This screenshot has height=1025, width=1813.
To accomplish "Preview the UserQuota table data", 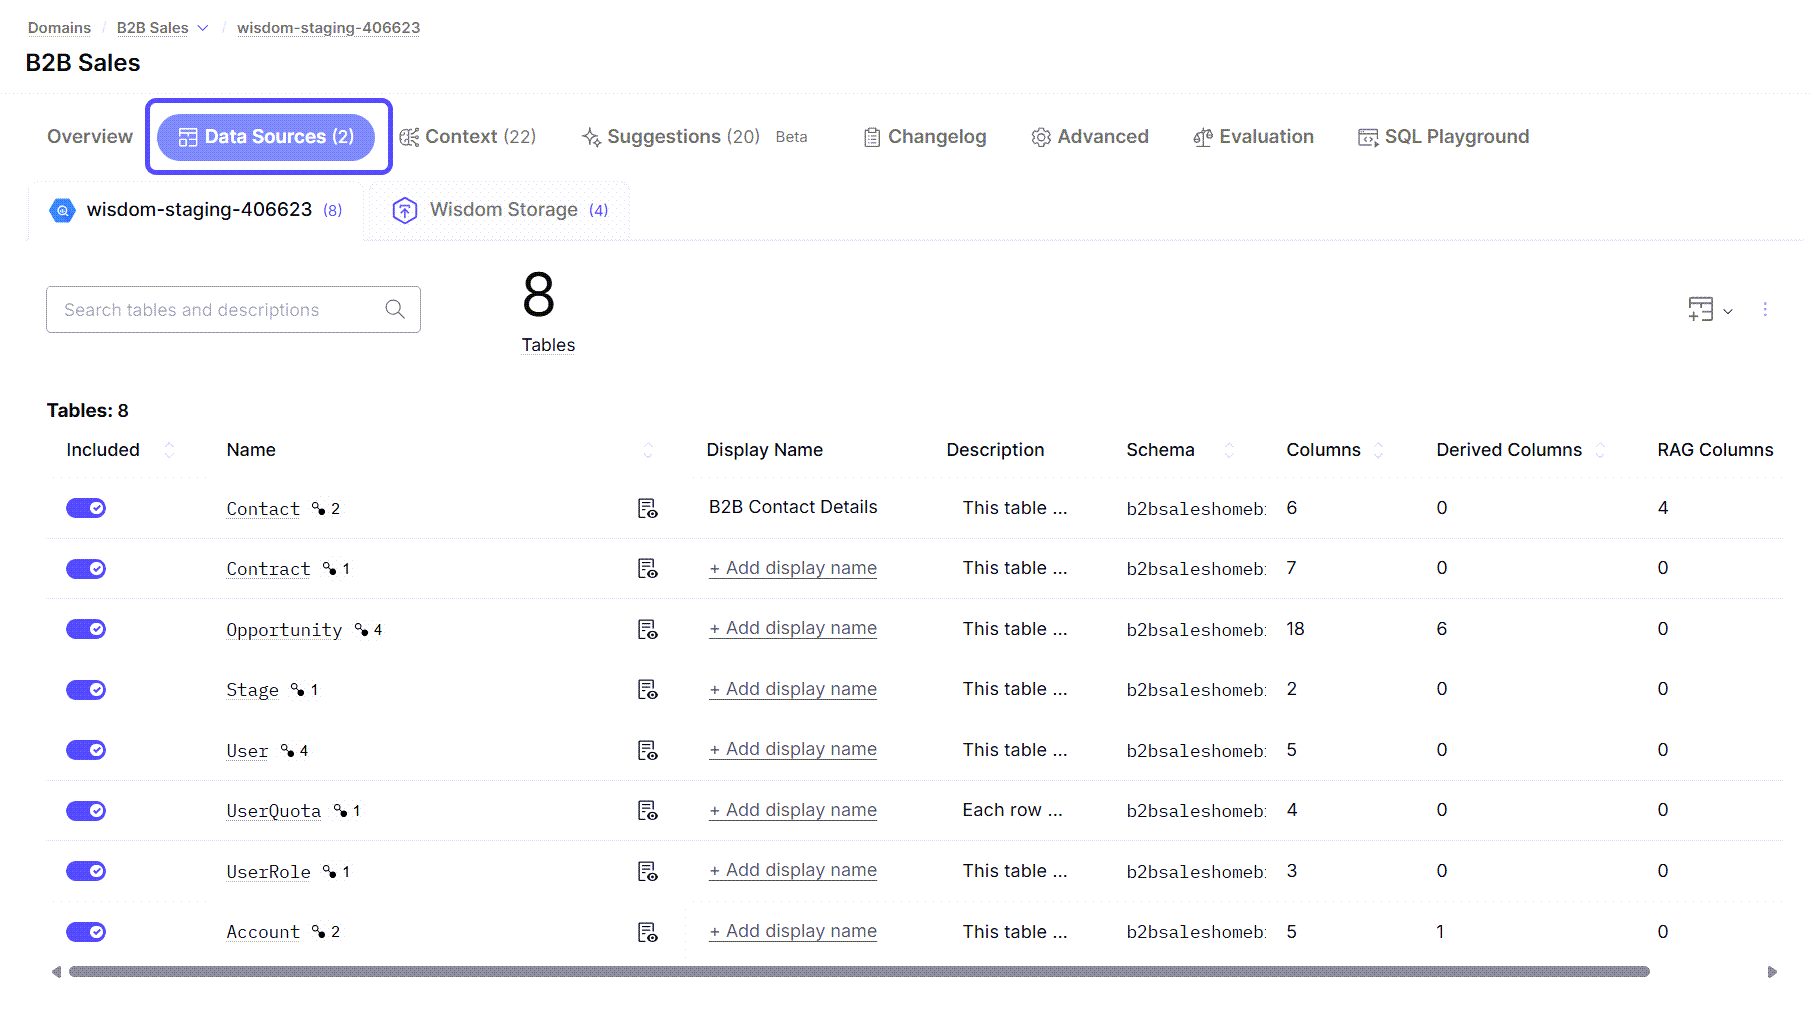I will click(x=648, y=811).
